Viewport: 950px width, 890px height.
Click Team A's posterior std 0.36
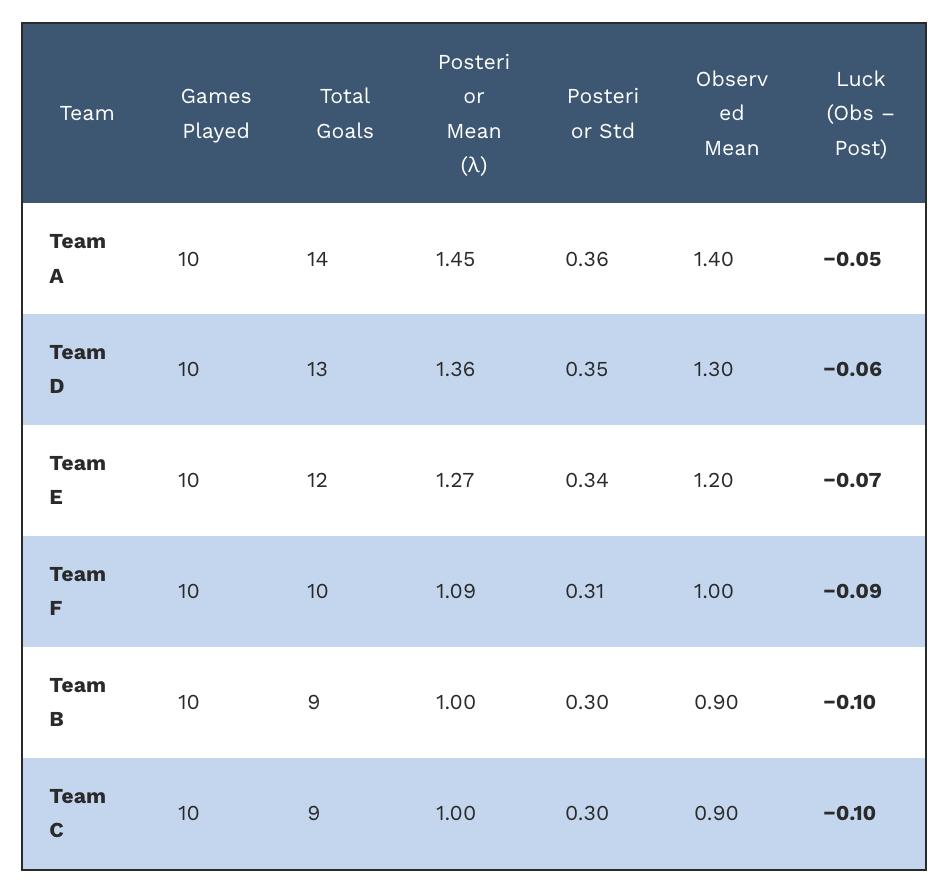(586, 259)
